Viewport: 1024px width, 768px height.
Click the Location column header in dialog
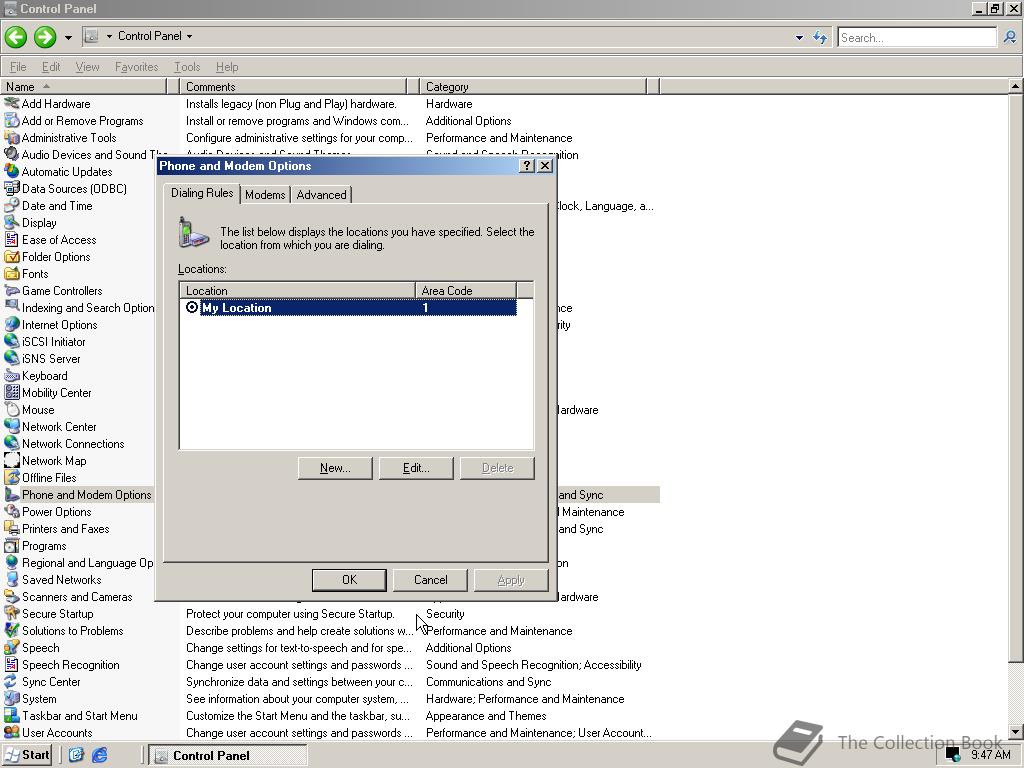click(297, 290)
